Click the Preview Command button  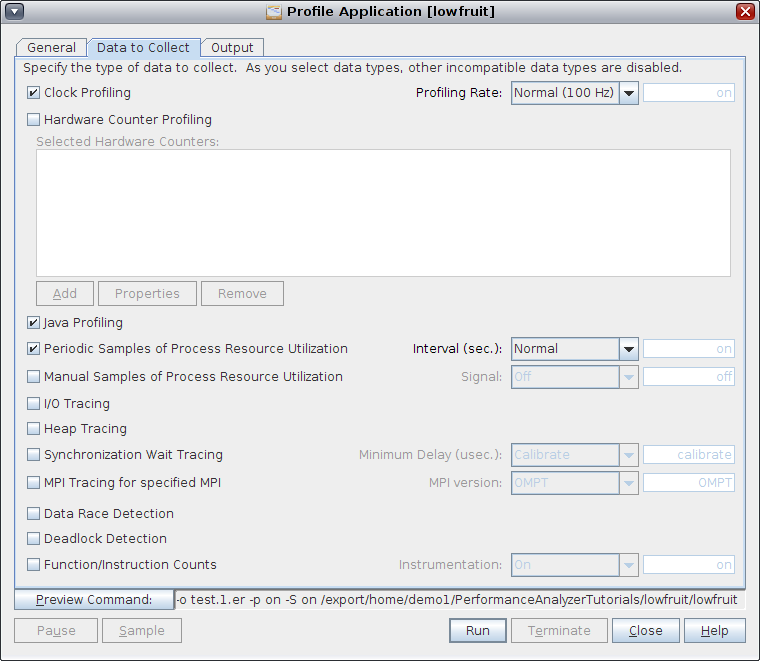94,599
